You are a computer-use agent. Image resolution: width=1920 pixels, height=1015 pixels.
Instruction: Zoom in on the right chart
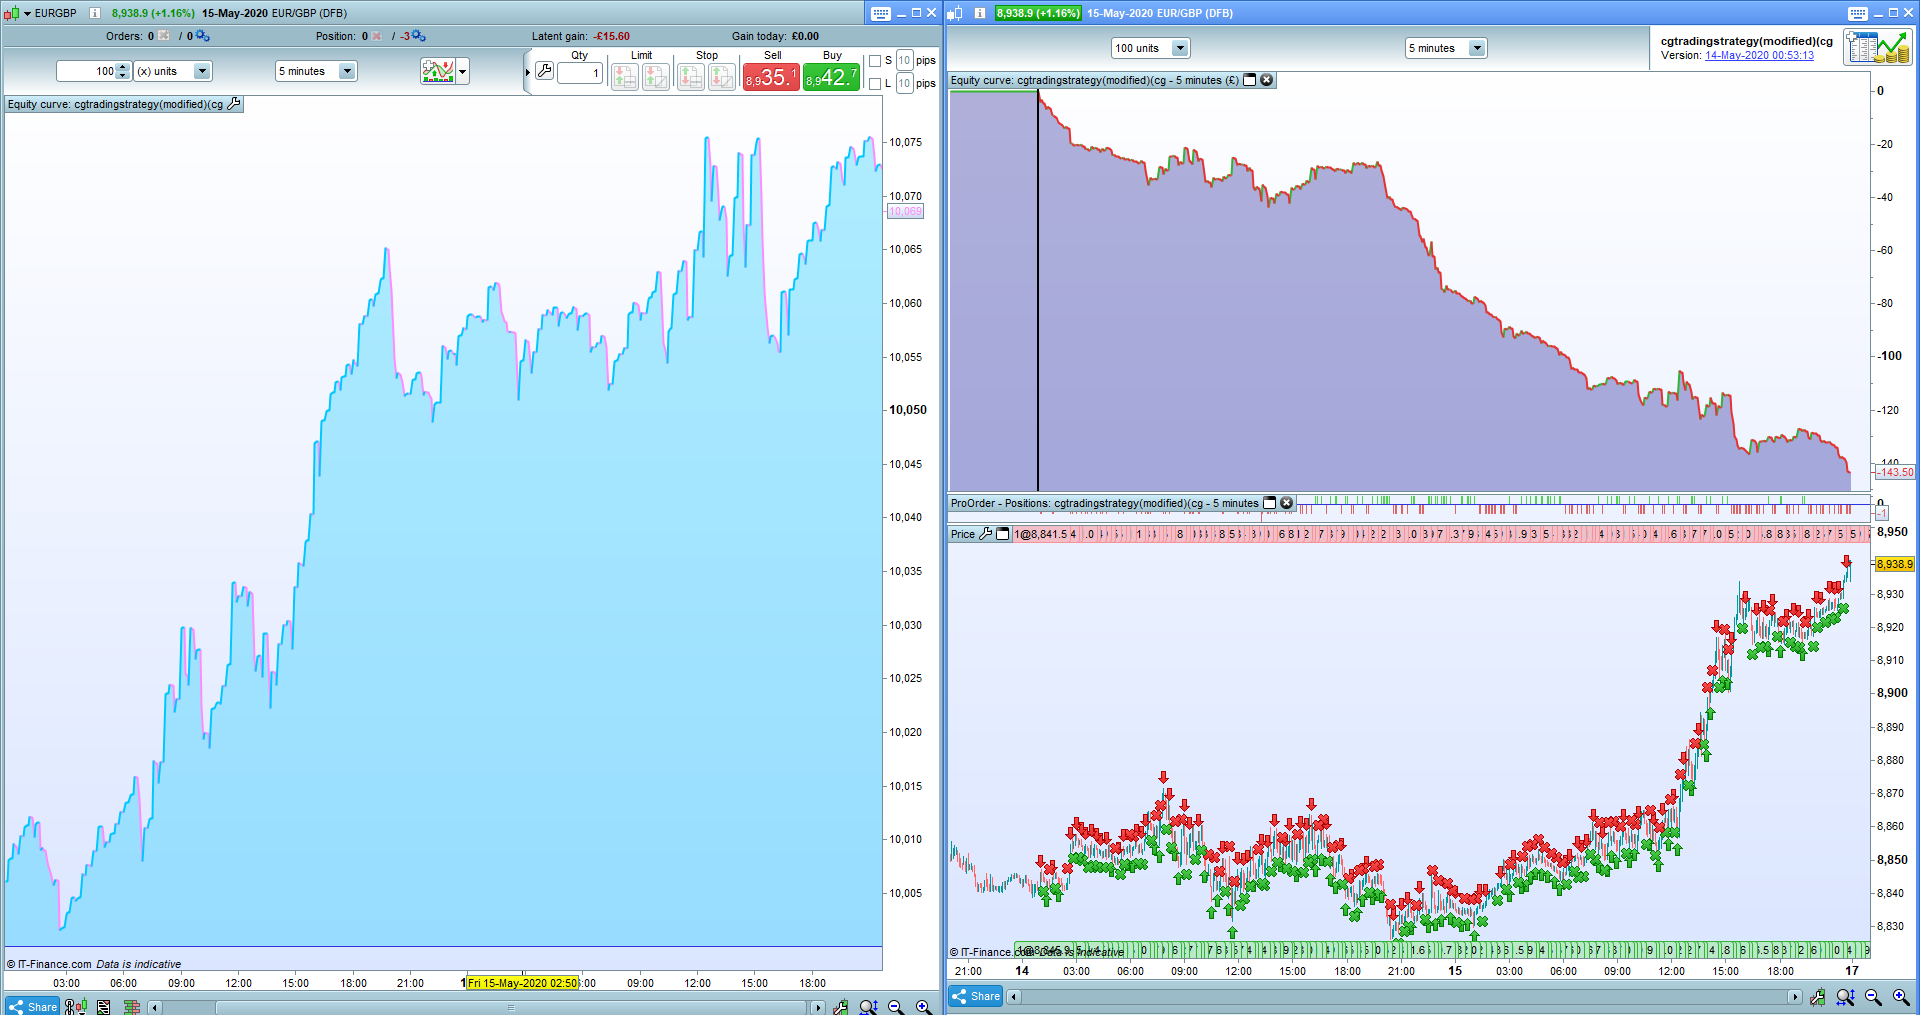pos(1901,997)
